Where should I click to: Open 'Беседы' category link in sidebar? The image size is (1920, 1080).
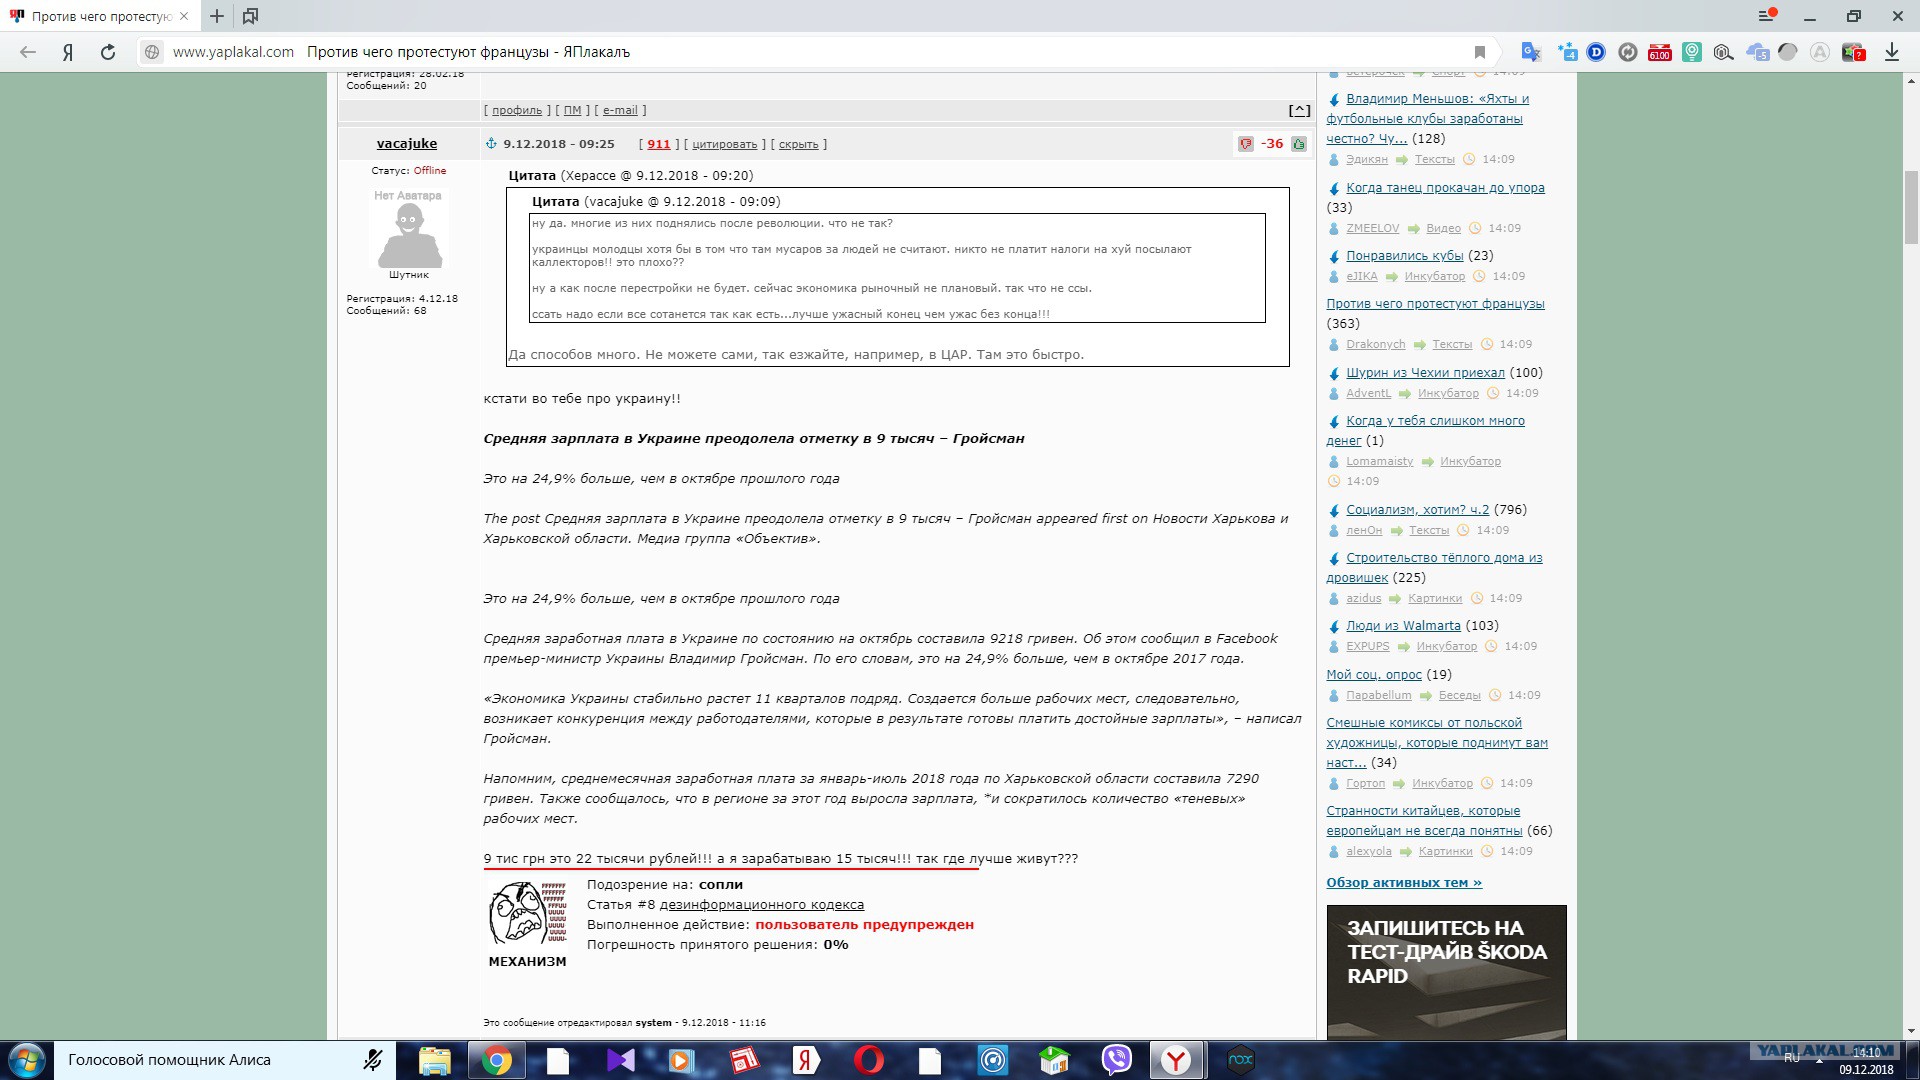click(x=1459, y=696)
